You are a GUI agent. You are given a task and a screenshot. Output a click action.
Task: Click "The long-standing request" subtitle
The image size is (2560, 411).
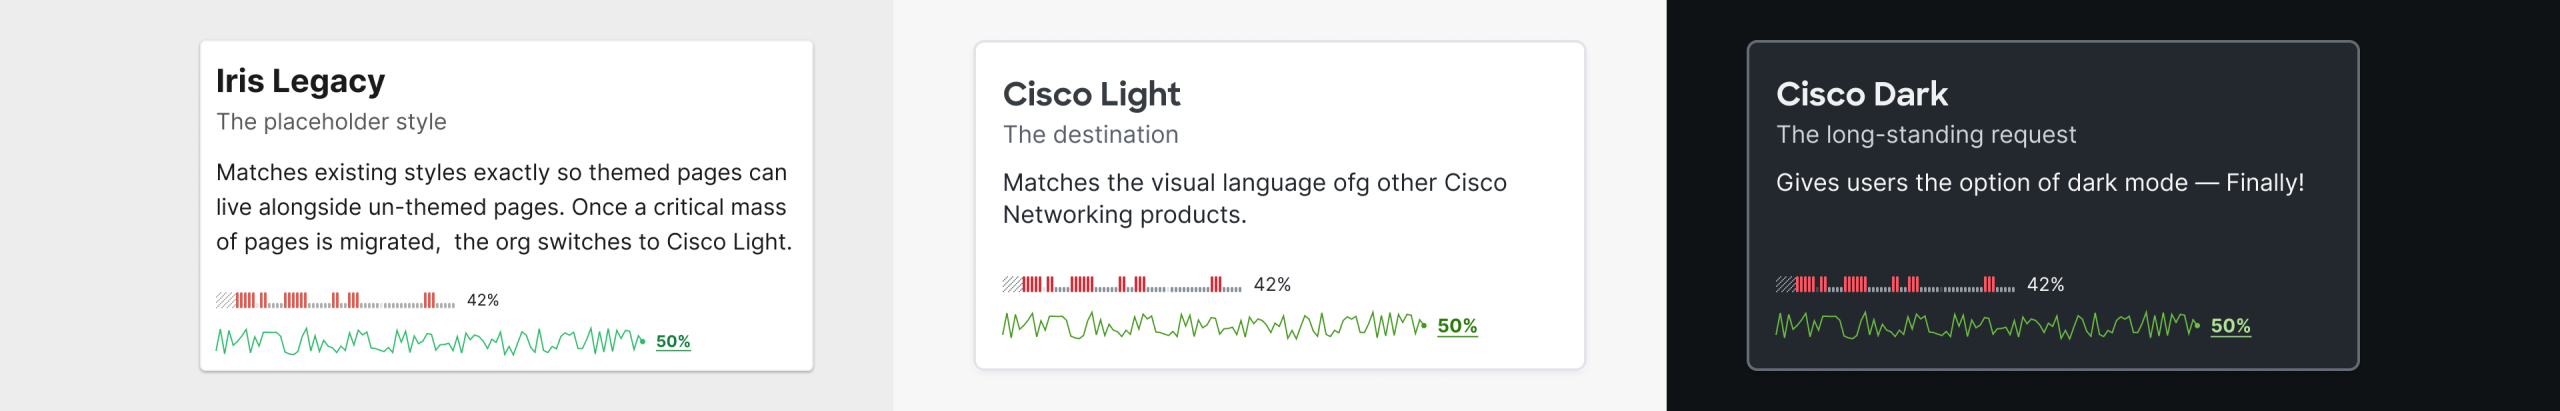click(1925, 135)
